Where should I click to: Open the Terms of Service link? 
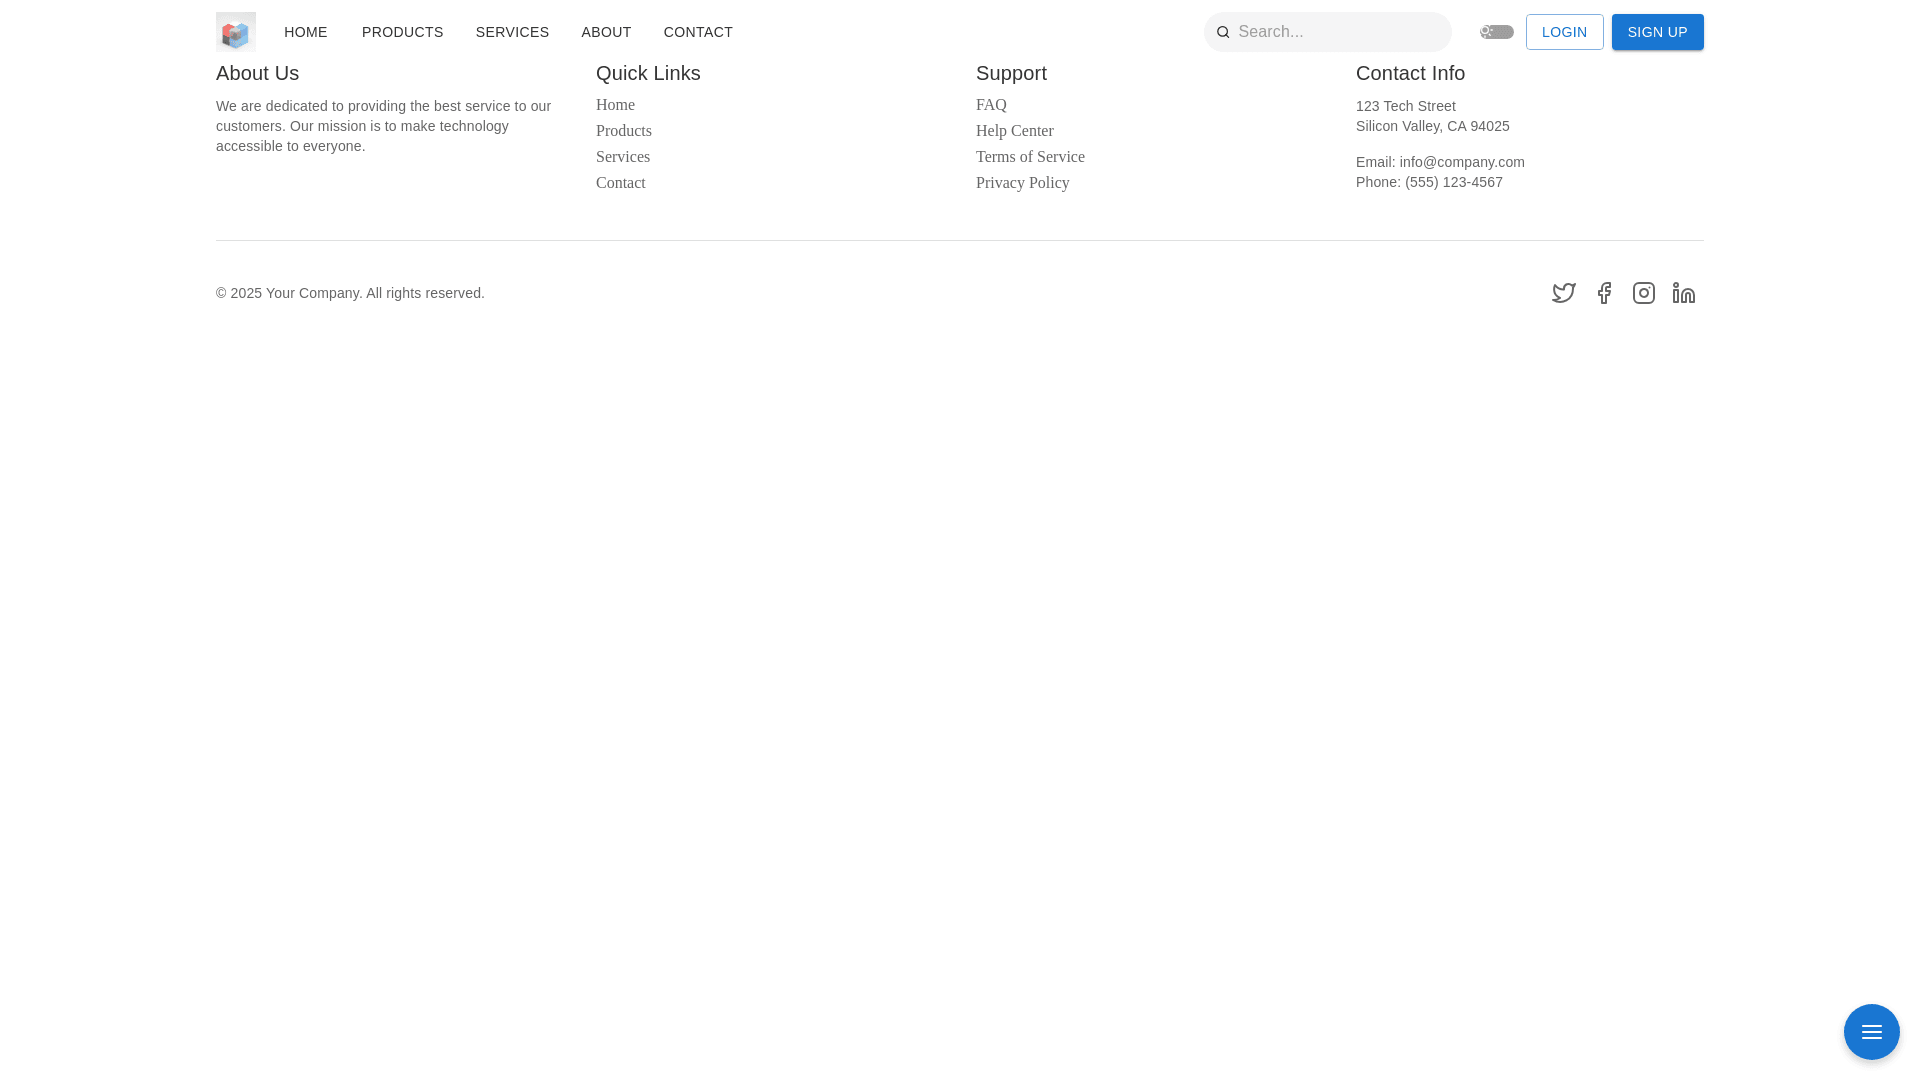pos(1030,157)
